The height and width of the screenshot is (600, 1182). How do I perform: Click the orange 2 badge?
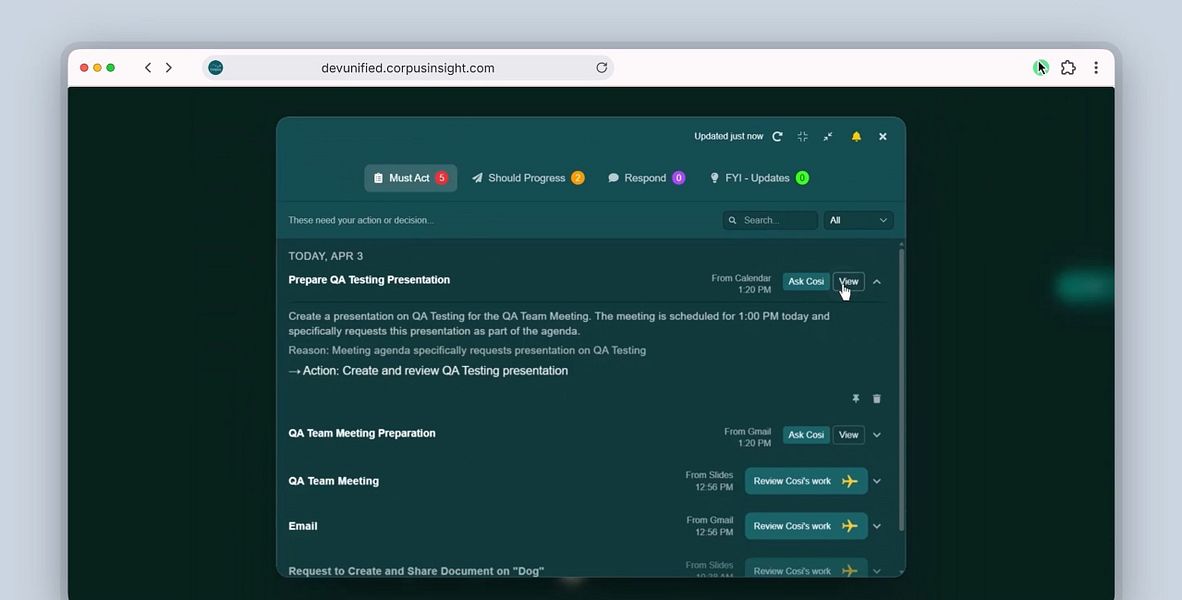(577, 178)
